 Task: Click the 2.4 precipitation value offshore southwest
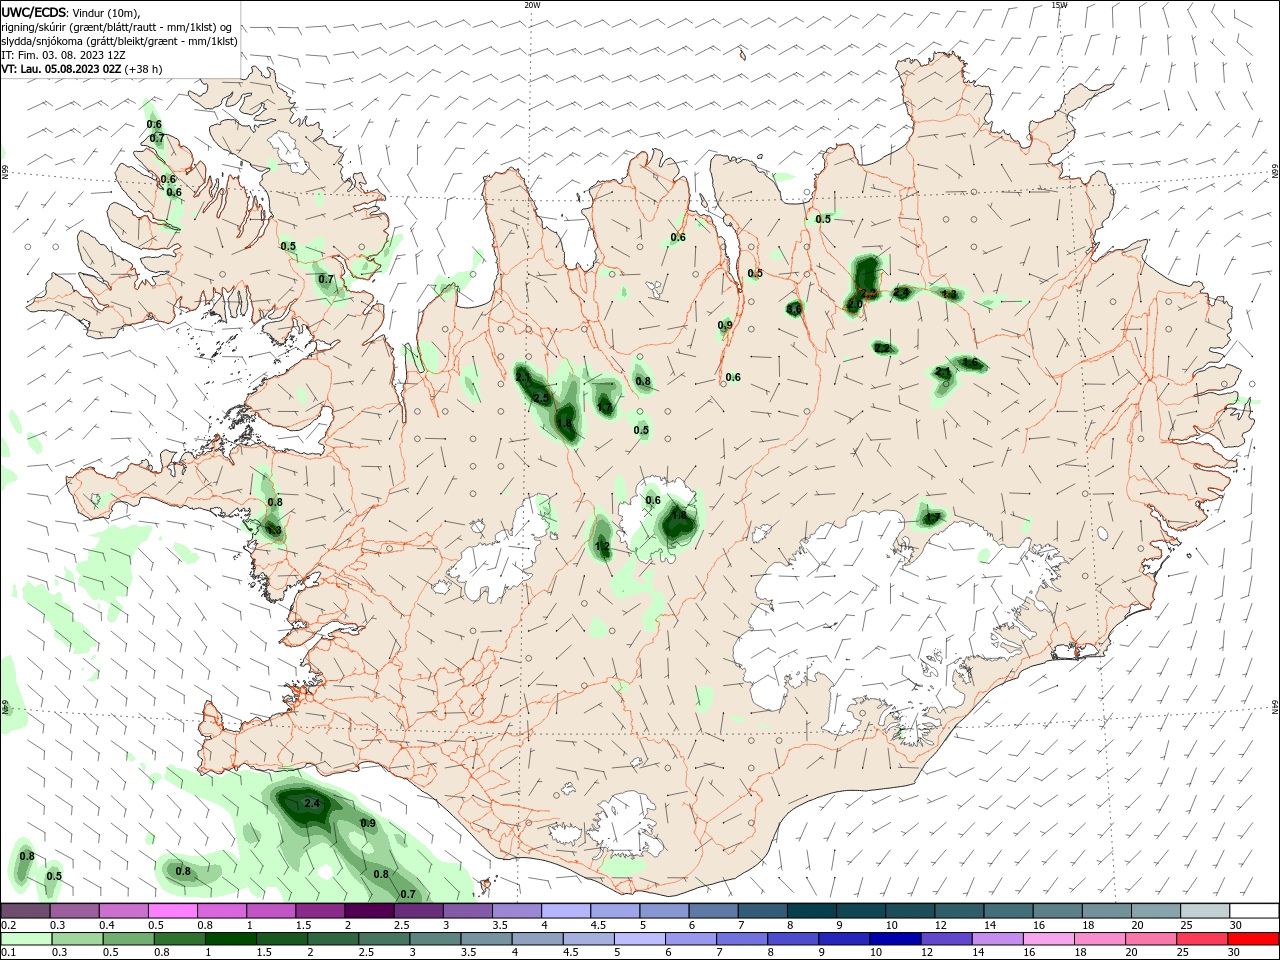tap(311, 803)
